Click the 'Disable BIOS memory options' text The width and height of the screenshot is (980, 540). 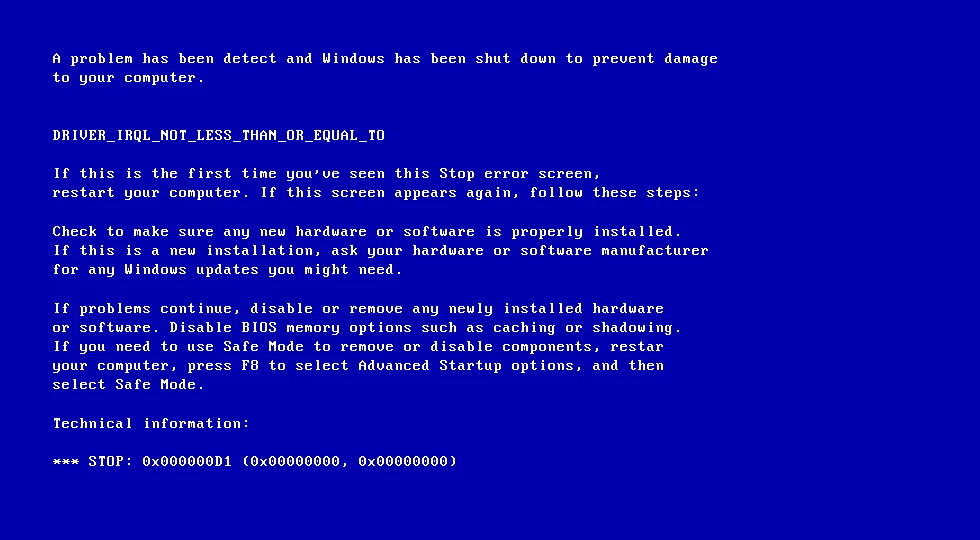[291, 328]
